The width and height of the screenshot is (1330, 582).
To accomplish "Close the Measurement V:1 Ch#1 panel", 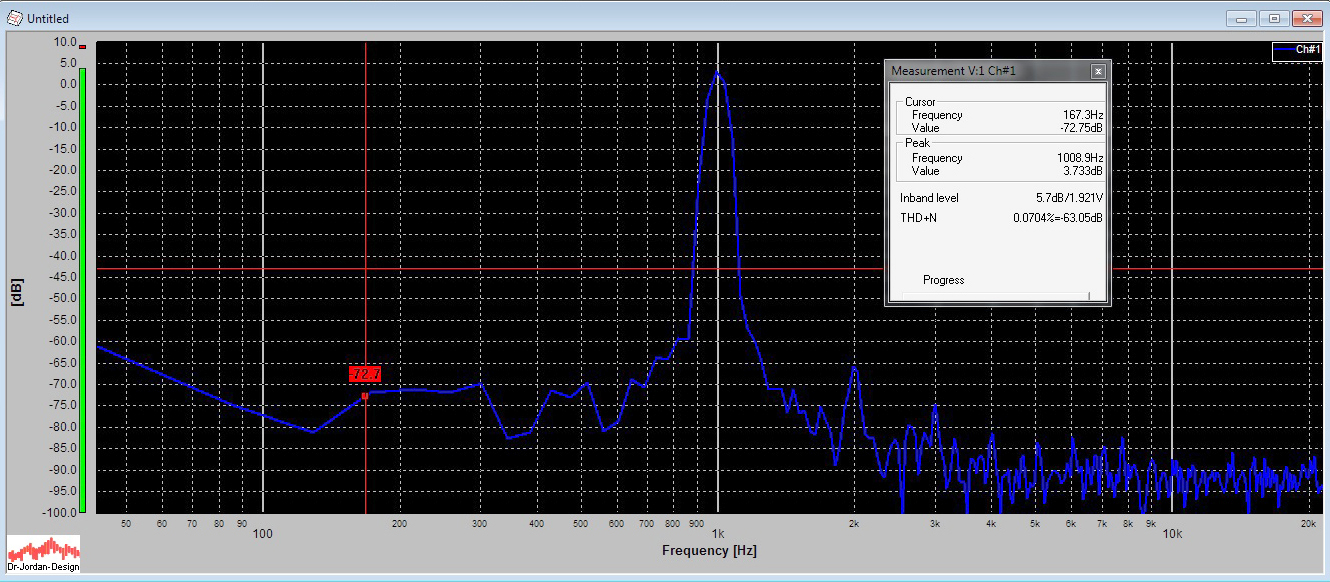I will click(1097, 71).
